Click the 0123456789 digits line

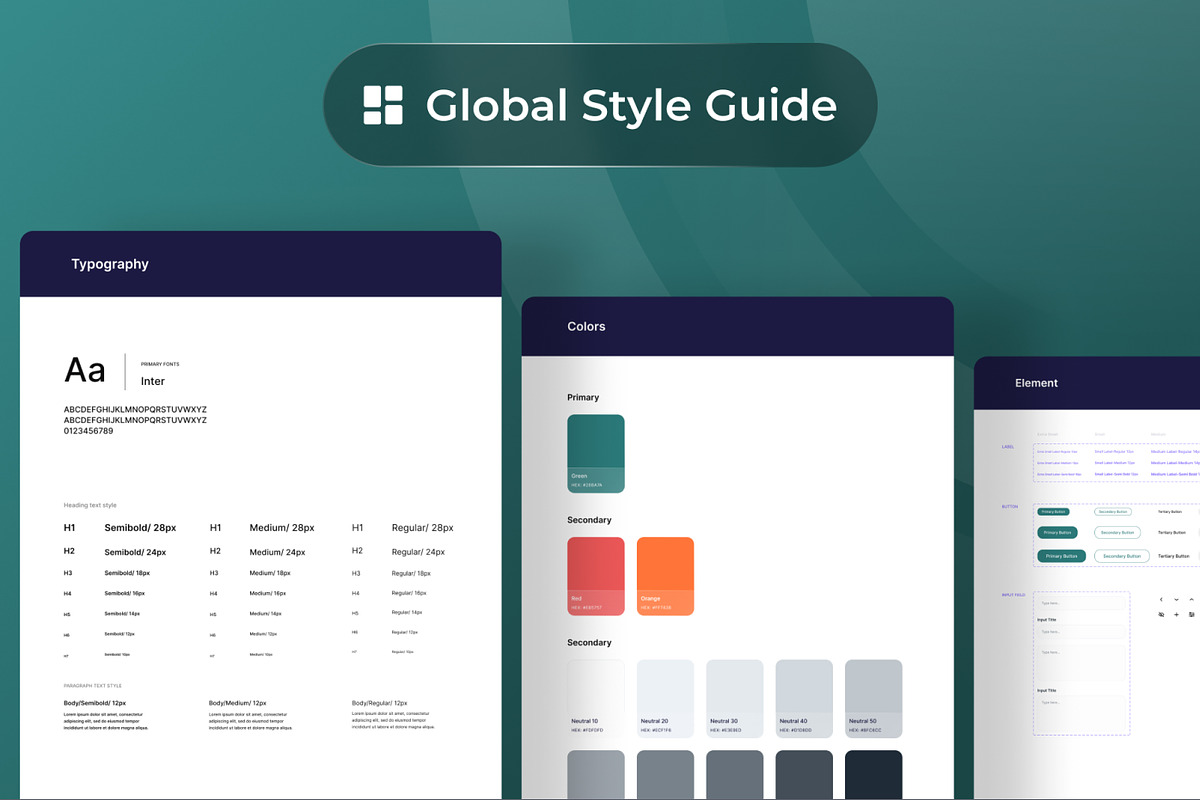[89, 431]
